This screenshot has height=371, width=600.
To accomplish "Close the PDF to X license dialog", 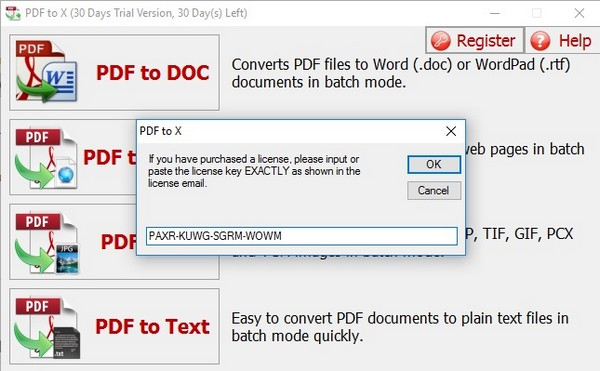I will pos(451,131).
